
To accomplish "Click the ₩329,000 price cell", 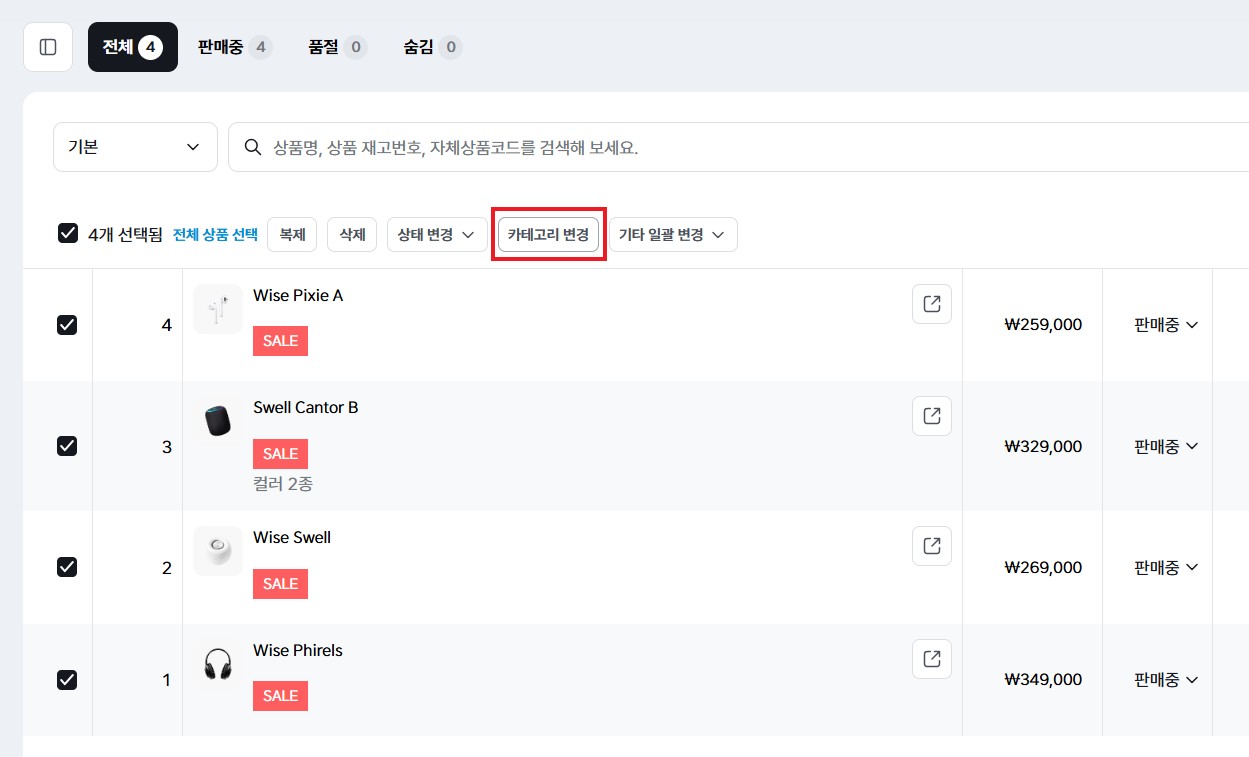I will pos(1043,446).
